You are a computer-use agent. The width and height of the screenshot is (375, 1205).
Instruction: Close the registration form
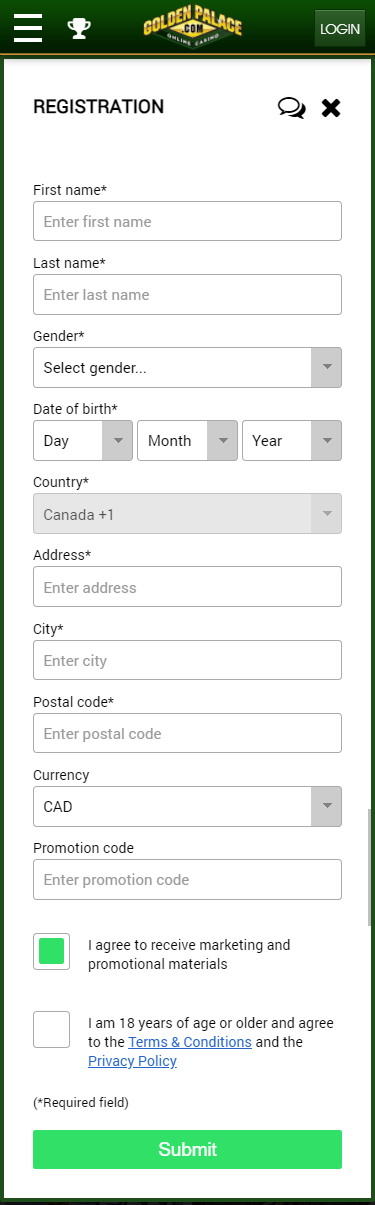point(331,108)
